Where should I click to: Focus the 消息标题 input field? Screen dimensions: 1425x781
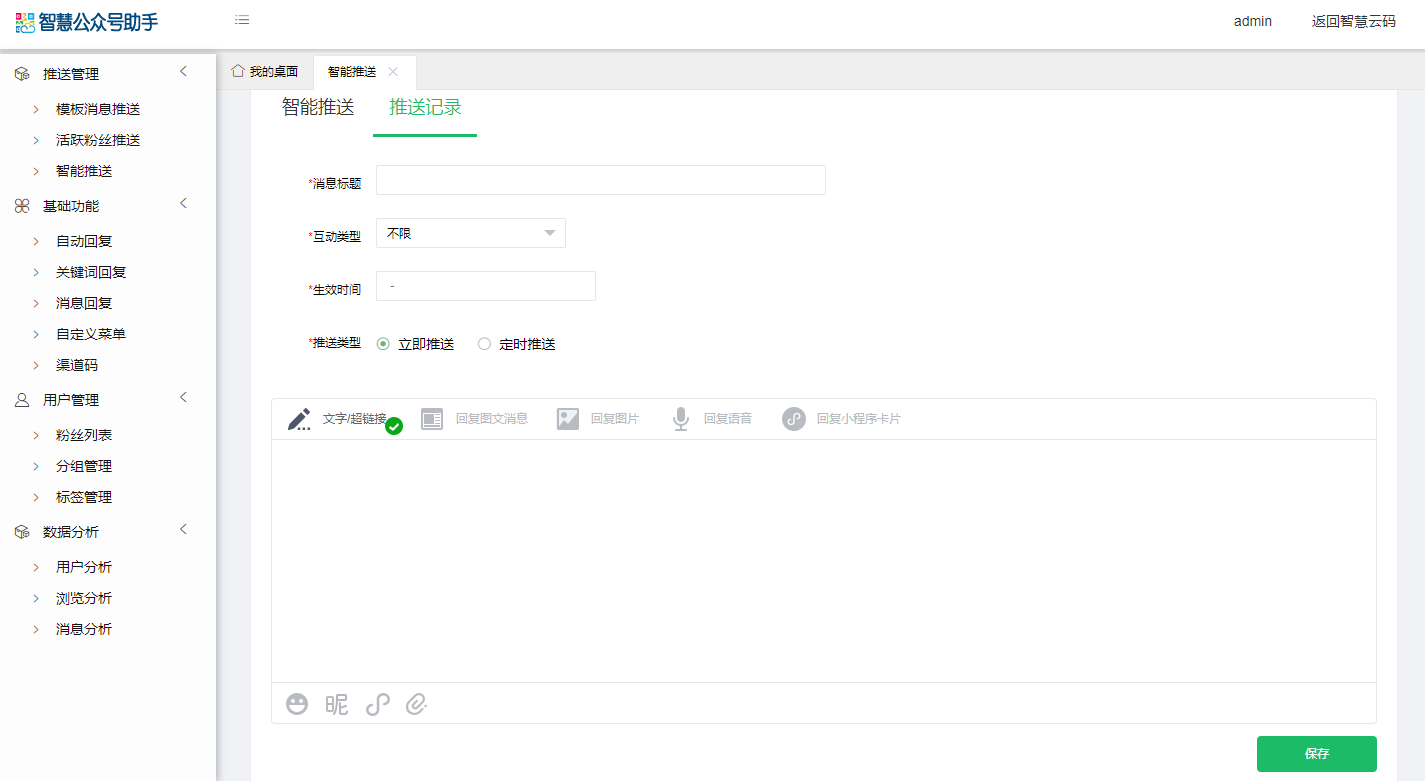pos(601,180)
